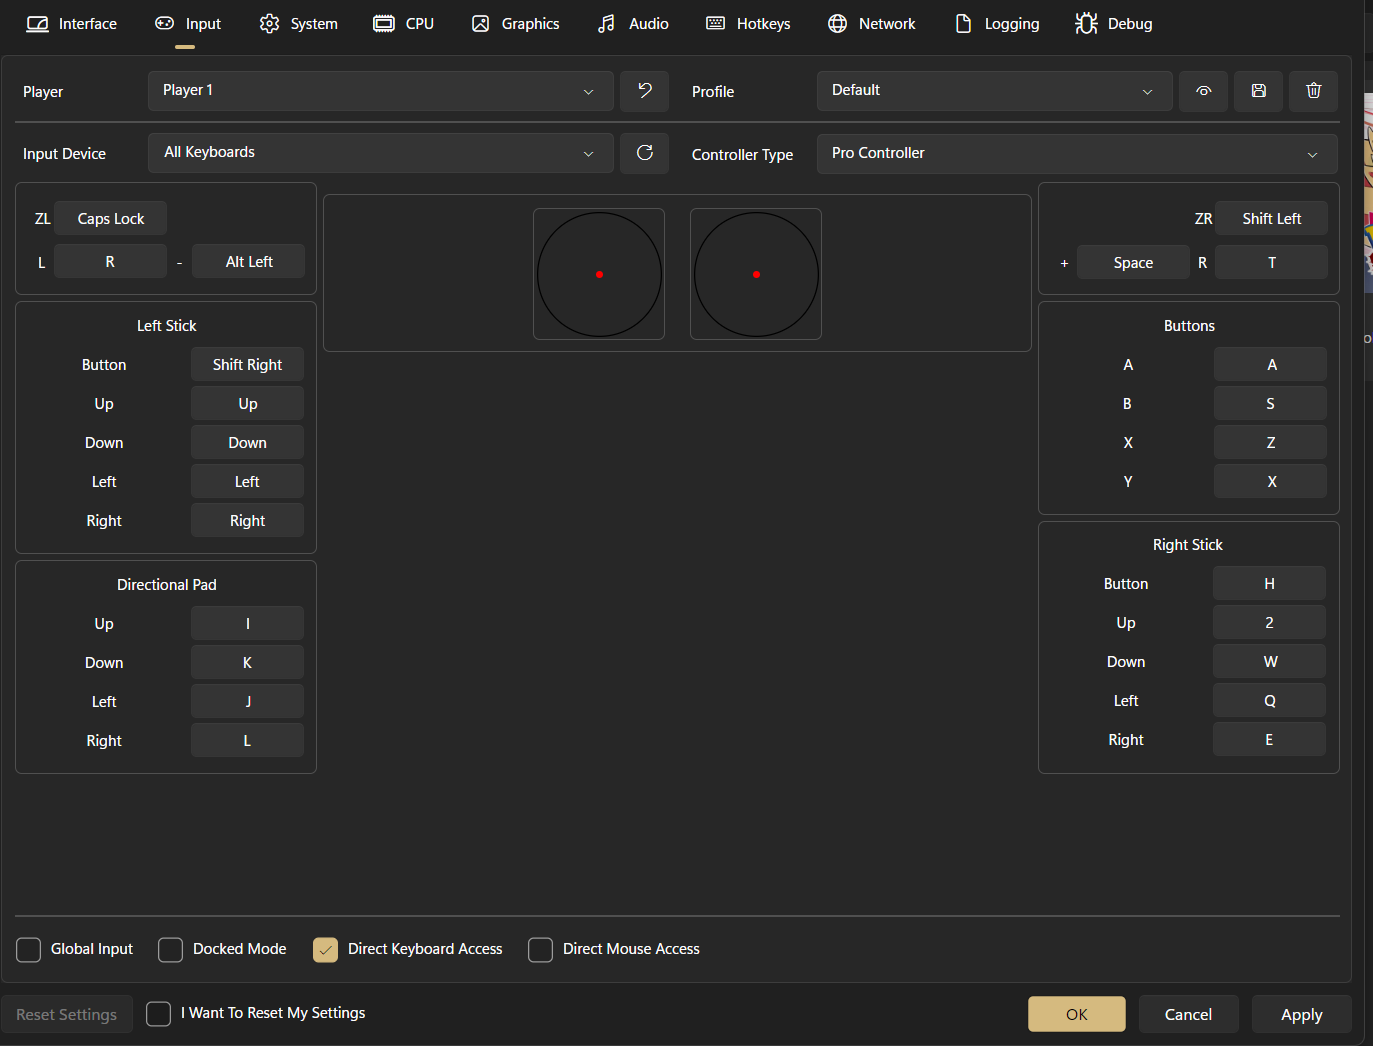
Task: Switch to the Hotkeys tab
Action: (748, 24)
